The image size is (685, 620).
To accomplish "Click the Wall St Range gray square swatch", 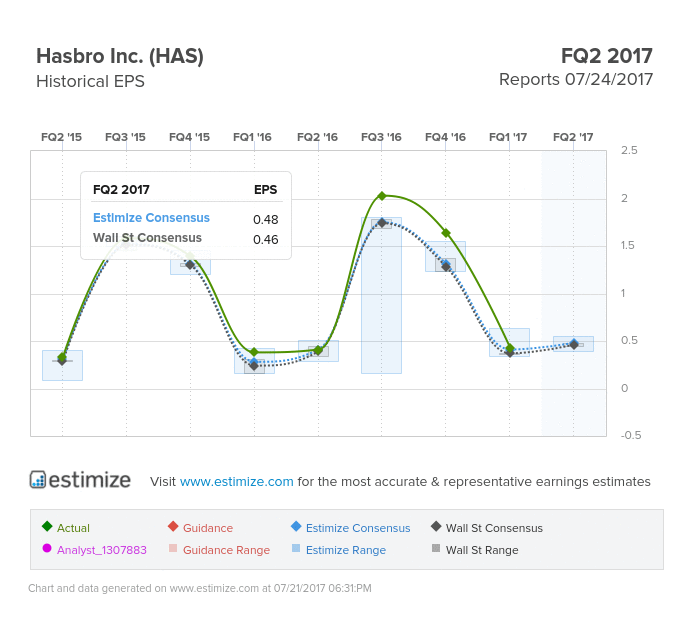I will (436, 548).
